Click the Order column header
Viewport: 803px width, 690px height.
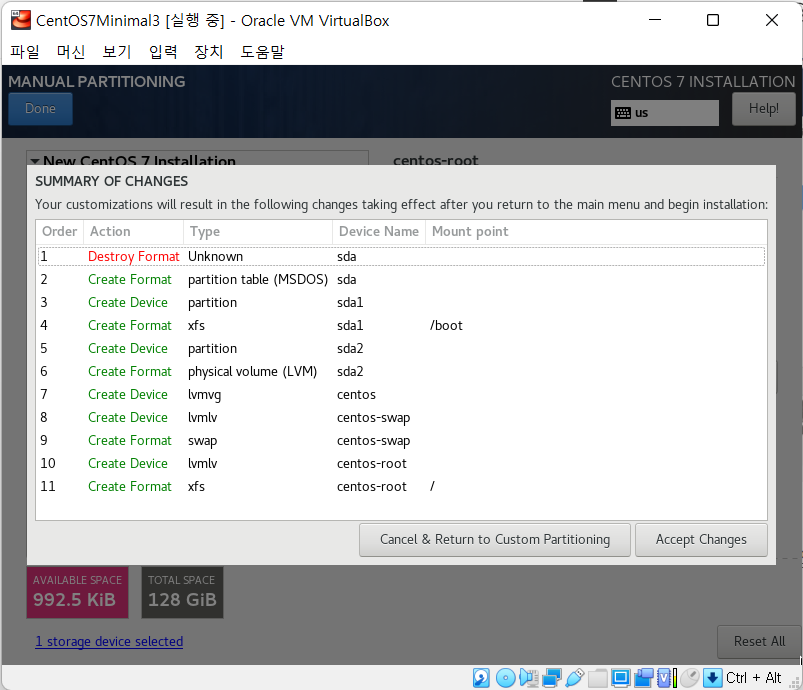59,232
